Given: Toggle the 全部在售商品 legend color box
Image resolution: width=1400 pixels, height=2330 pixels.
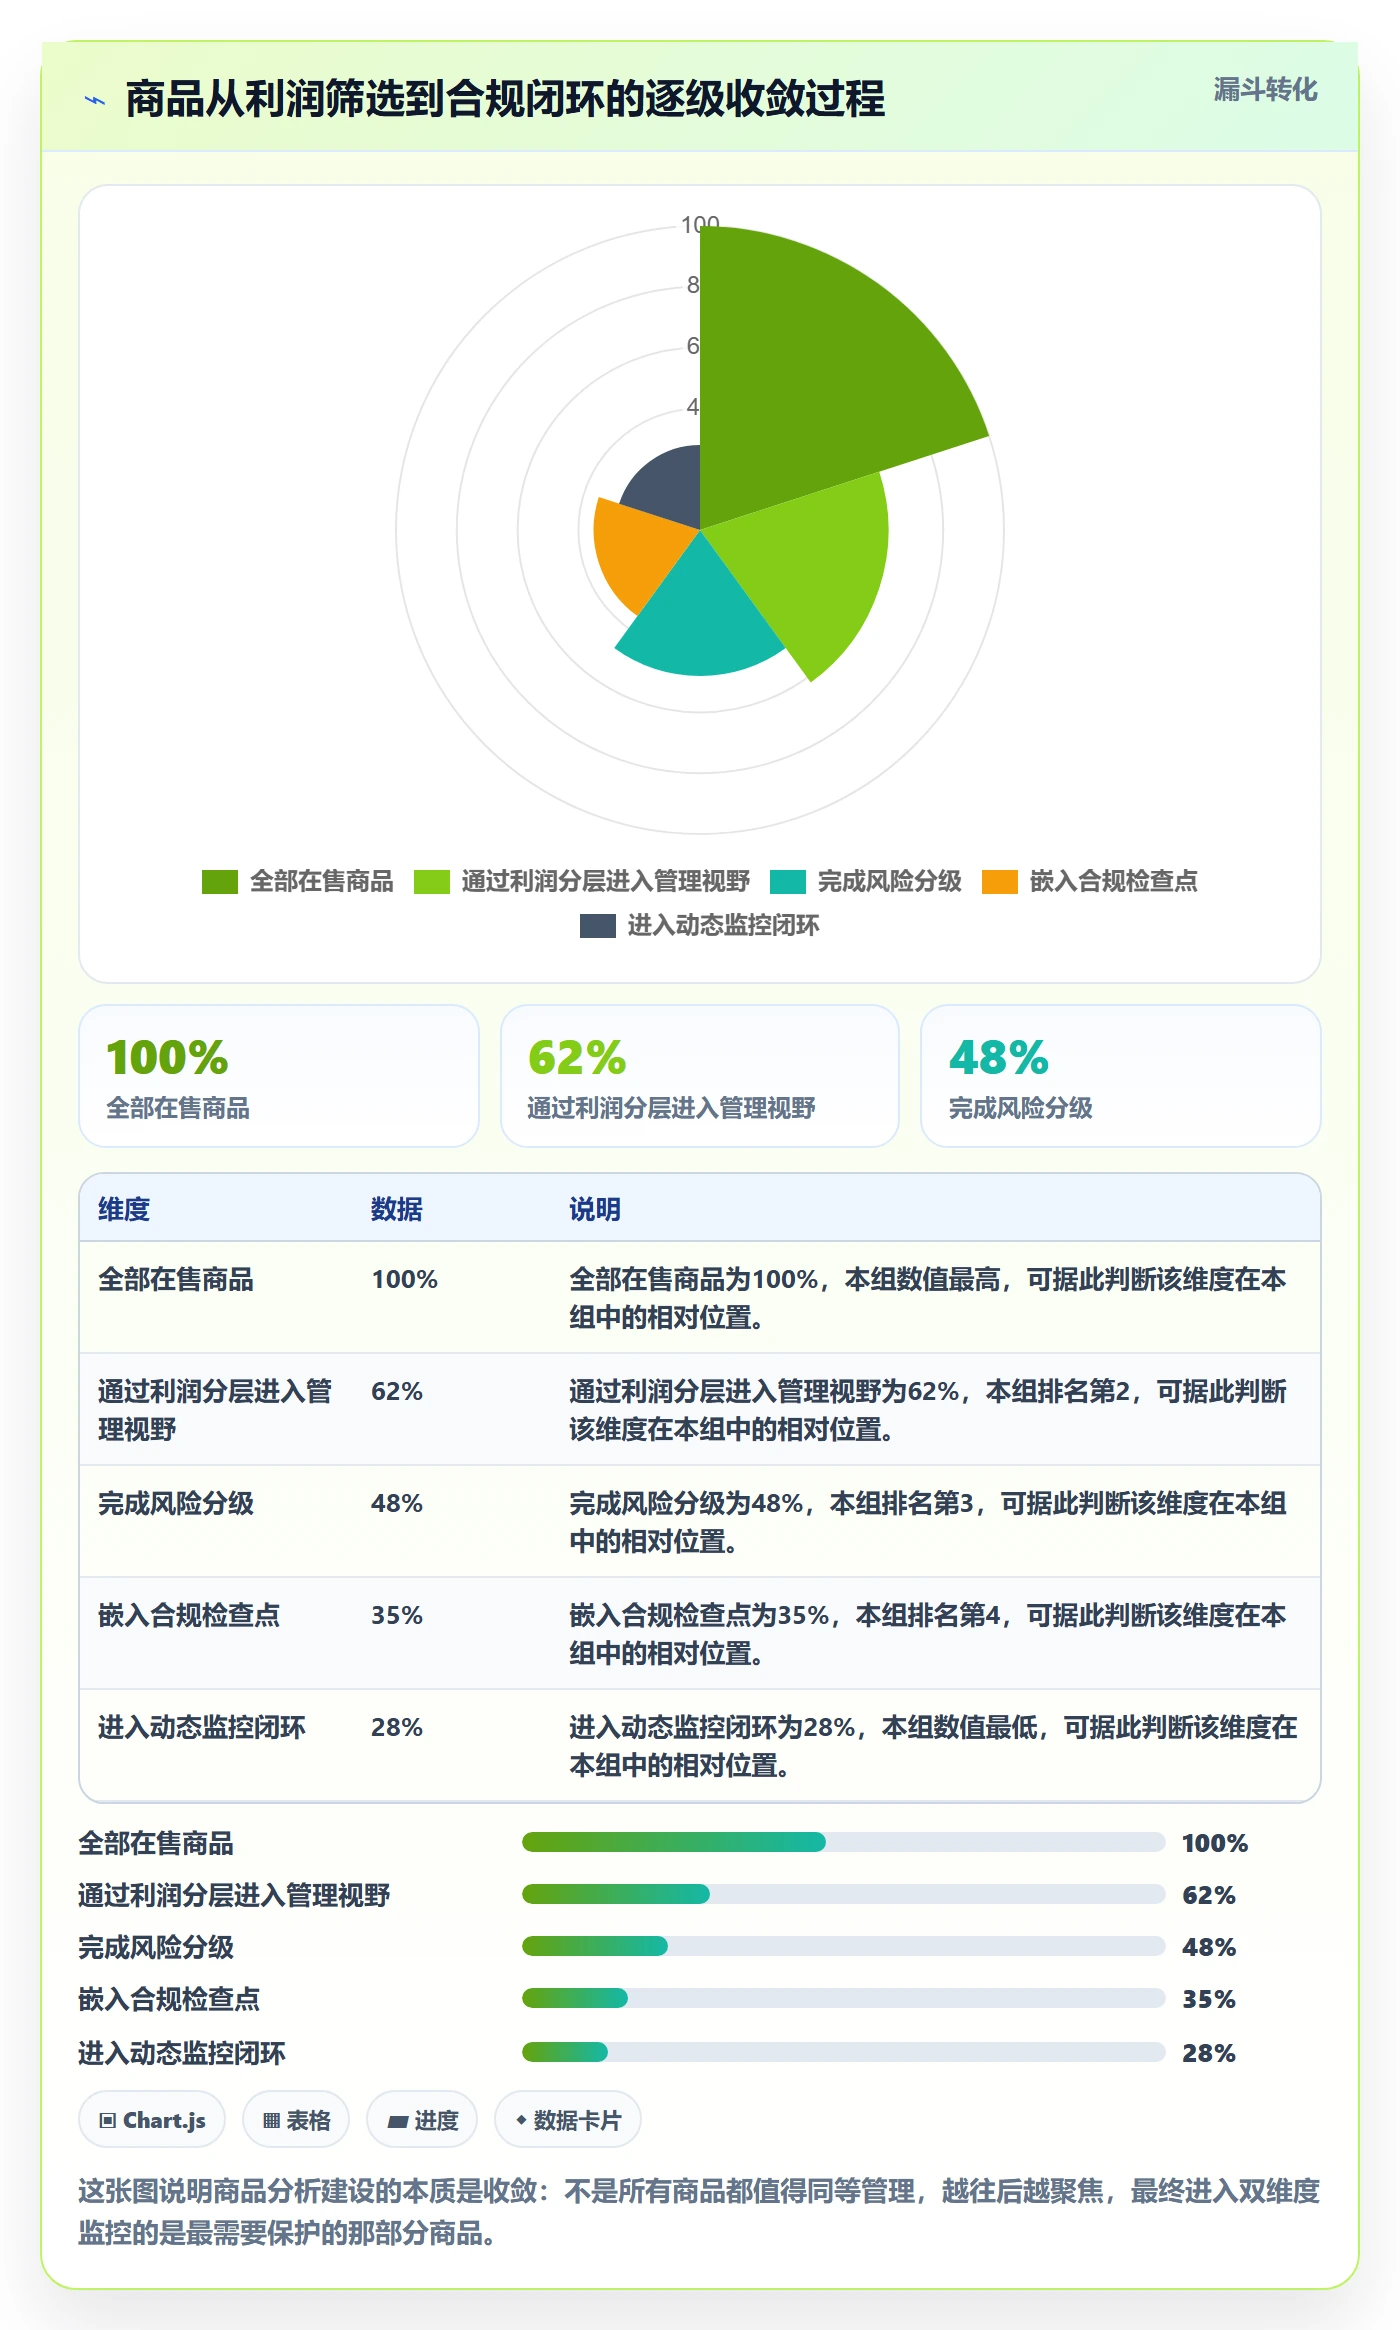Looking at the screenshot, I should [220, 882].
